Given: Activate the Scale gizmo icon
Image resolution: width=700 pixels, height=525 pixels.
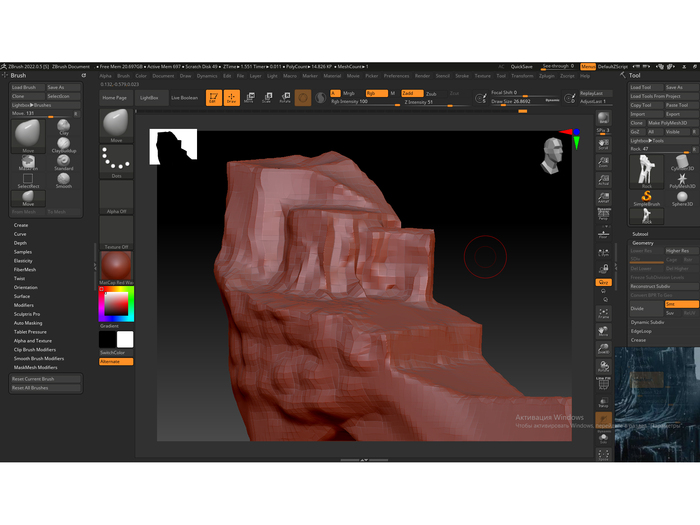Looking at the screenshot, I should [267, 97].
